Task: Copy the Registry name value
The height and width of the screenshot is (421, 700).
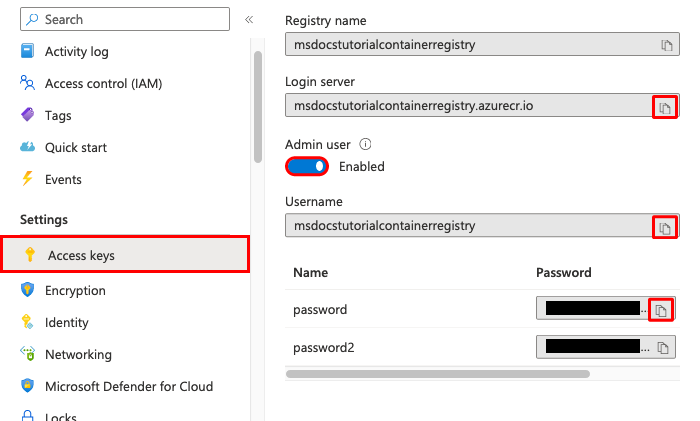Action: tap(665, 45)
